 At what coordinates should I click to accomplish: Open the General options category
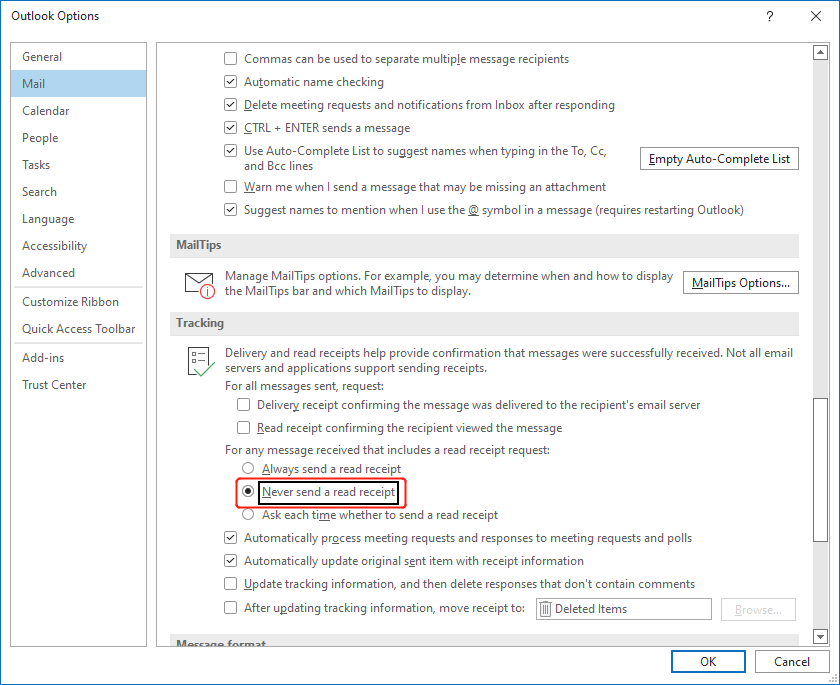(78, 57)
